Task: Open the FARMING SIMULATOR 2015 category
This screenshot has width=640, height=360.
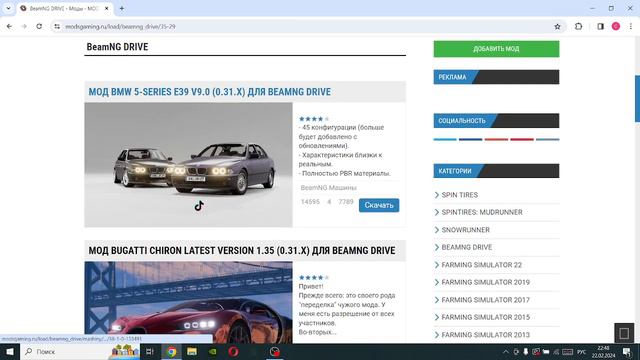Action: point(486,317)
